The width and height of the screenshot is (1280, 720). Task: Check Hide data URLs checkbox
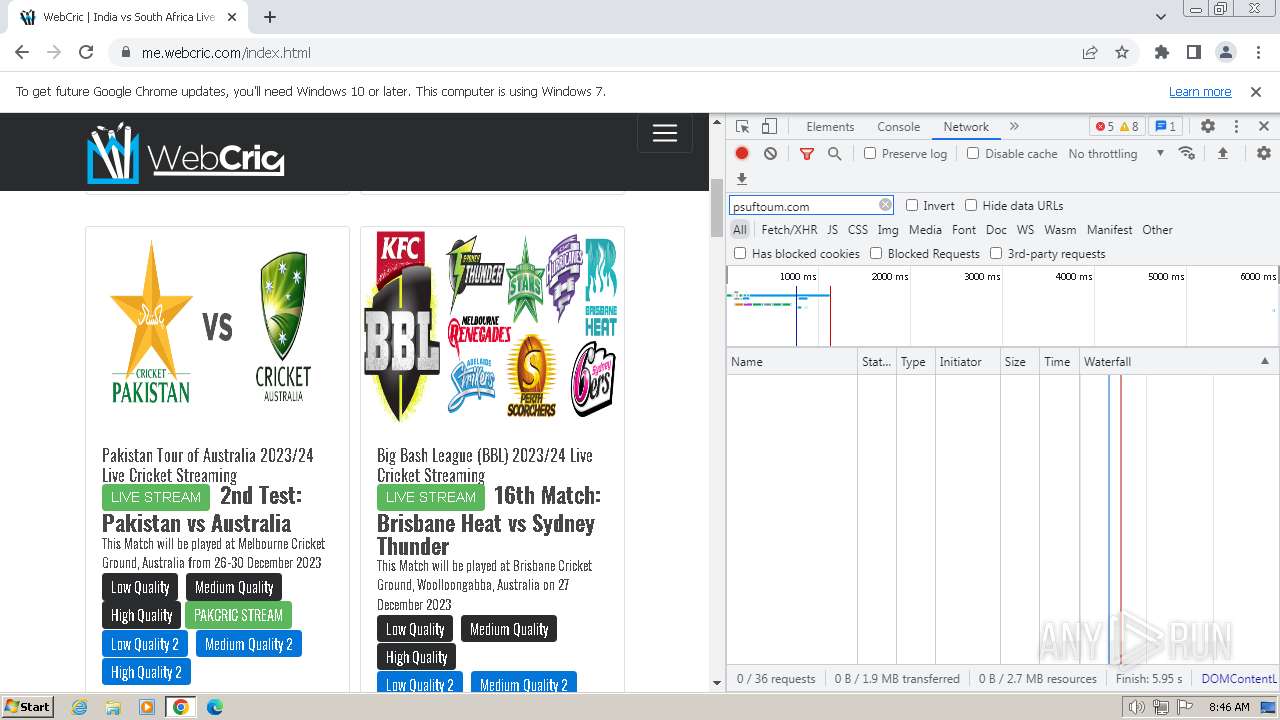971,205
